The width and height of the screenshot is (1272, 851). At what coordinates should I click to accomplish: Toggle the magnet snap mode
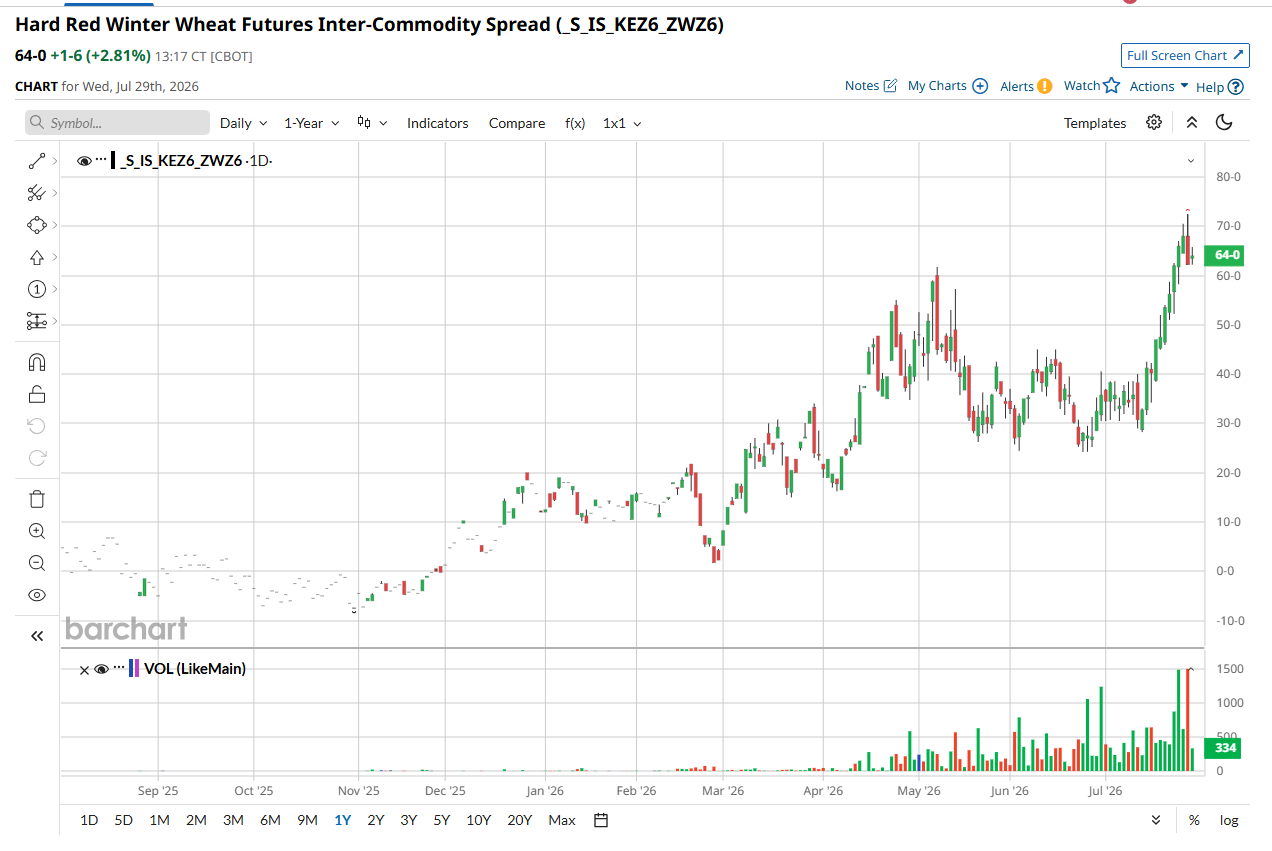[37, 361]
